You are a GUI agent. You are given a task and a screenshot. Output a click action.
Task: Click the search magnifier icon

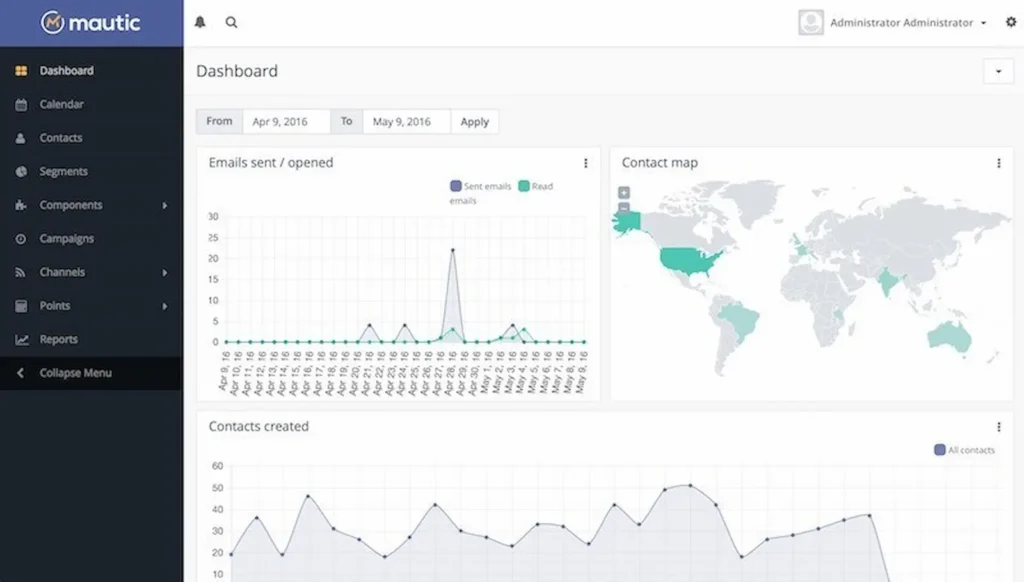pos(231,21)
